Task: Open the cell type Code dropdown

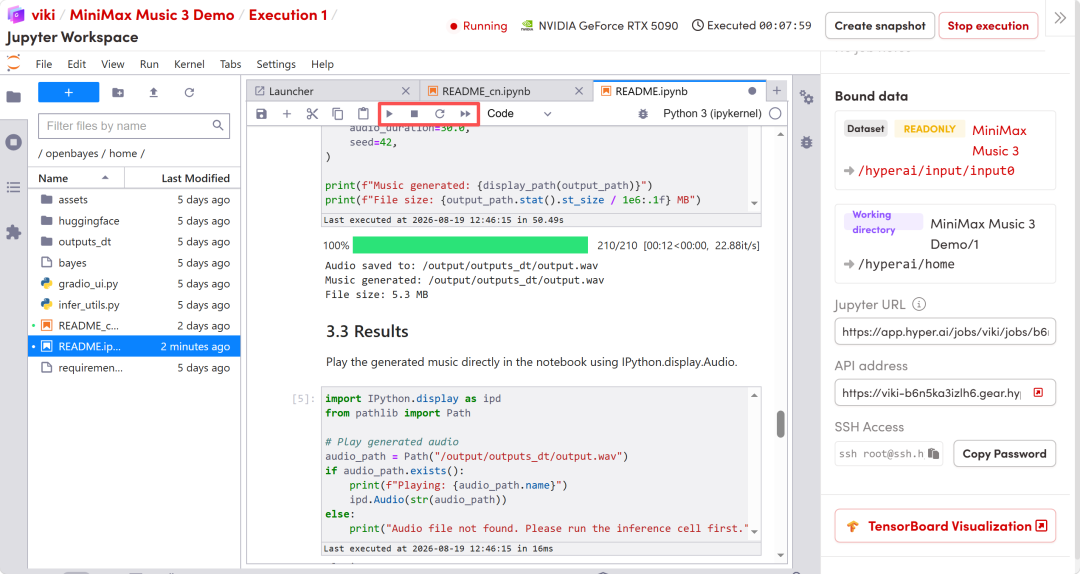Action: click(x=519, y=114)
